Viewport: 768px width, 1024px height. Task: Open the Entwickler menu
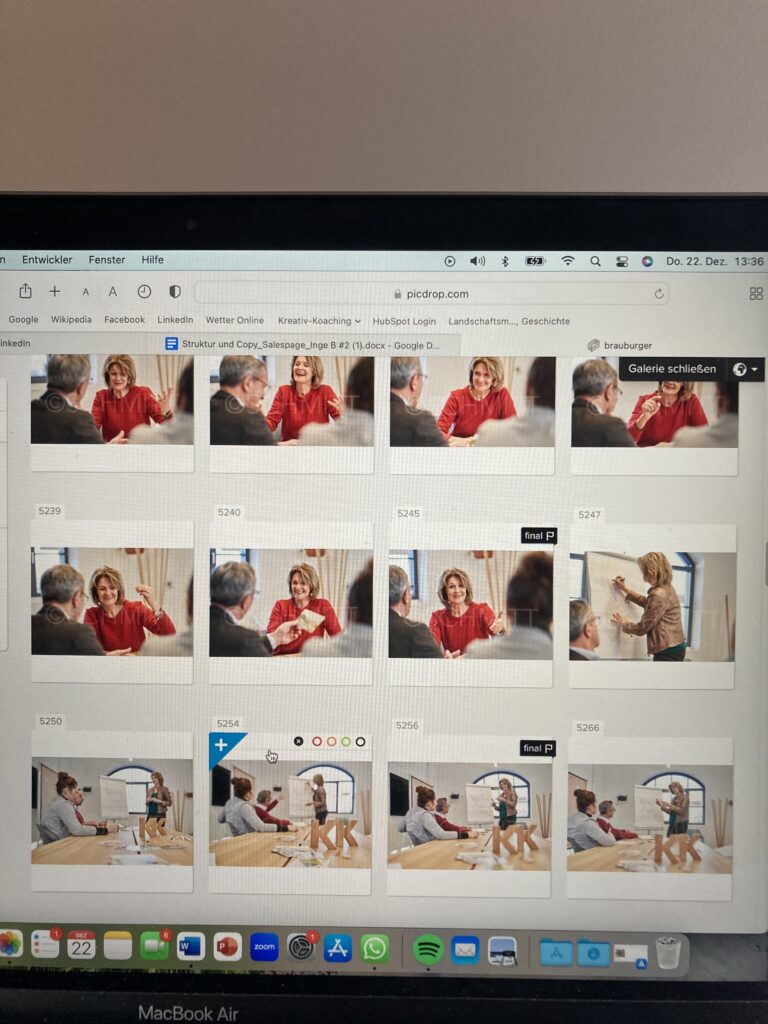(x=47, y=259)
